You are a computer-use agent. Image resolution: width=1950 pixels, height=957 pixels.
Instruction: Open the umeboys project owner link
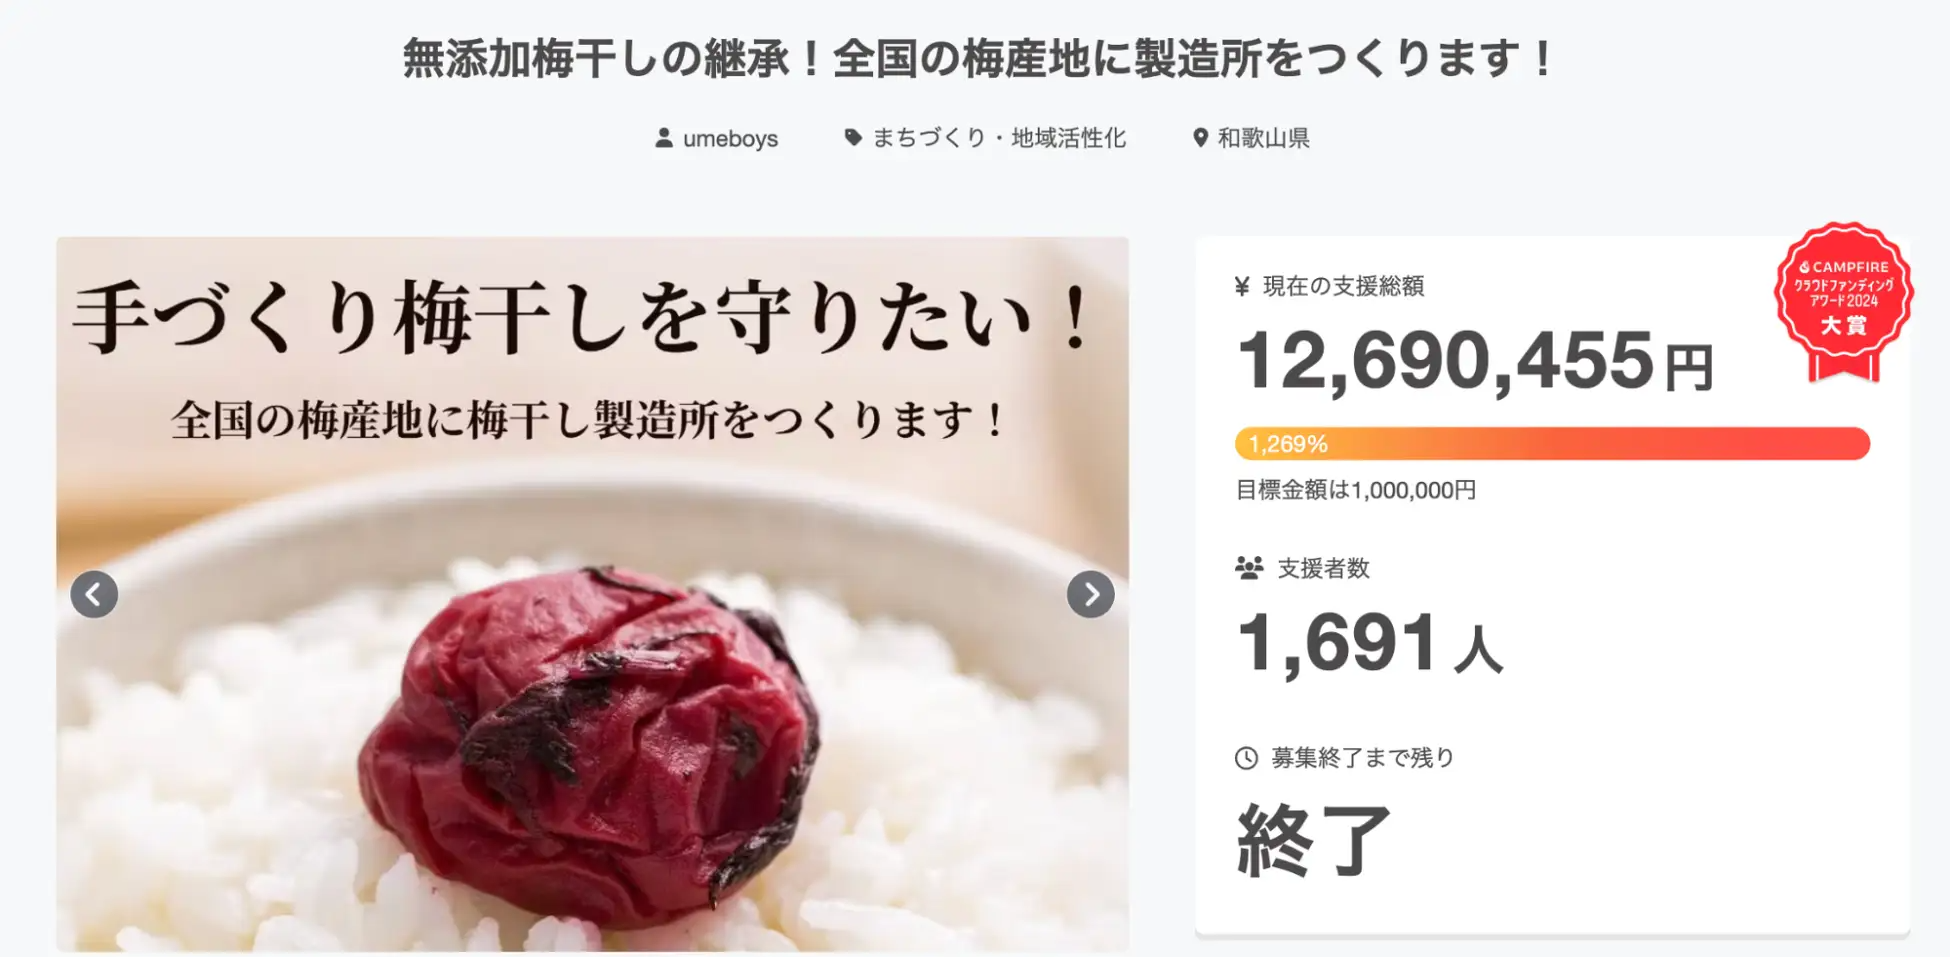730,138
